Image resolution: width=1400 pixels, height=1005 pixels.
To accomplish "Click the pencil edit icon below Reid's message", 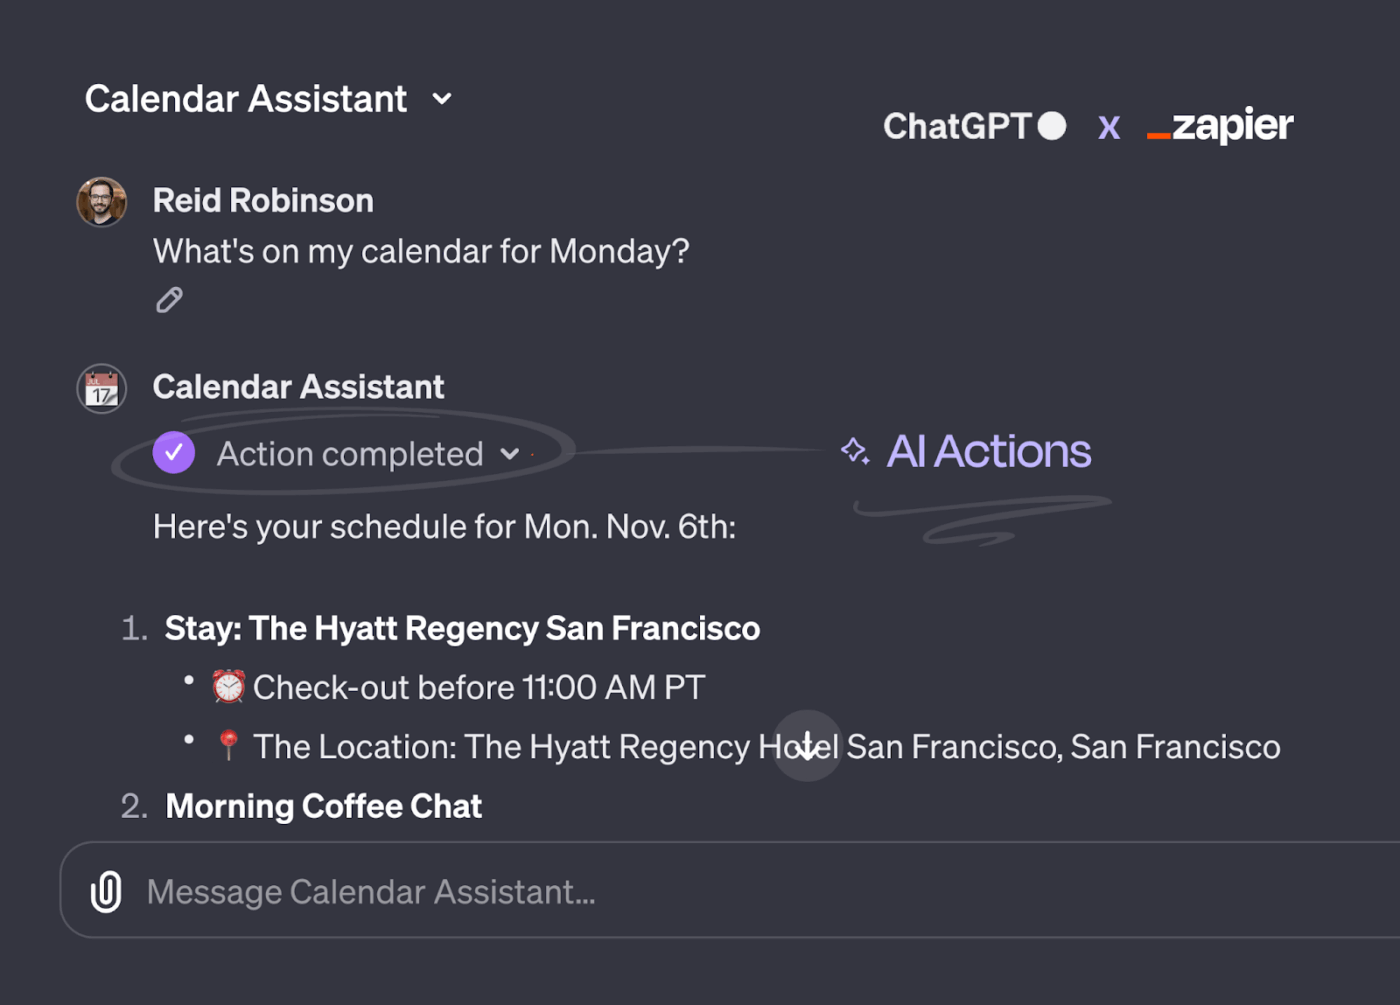I will 169,299.
